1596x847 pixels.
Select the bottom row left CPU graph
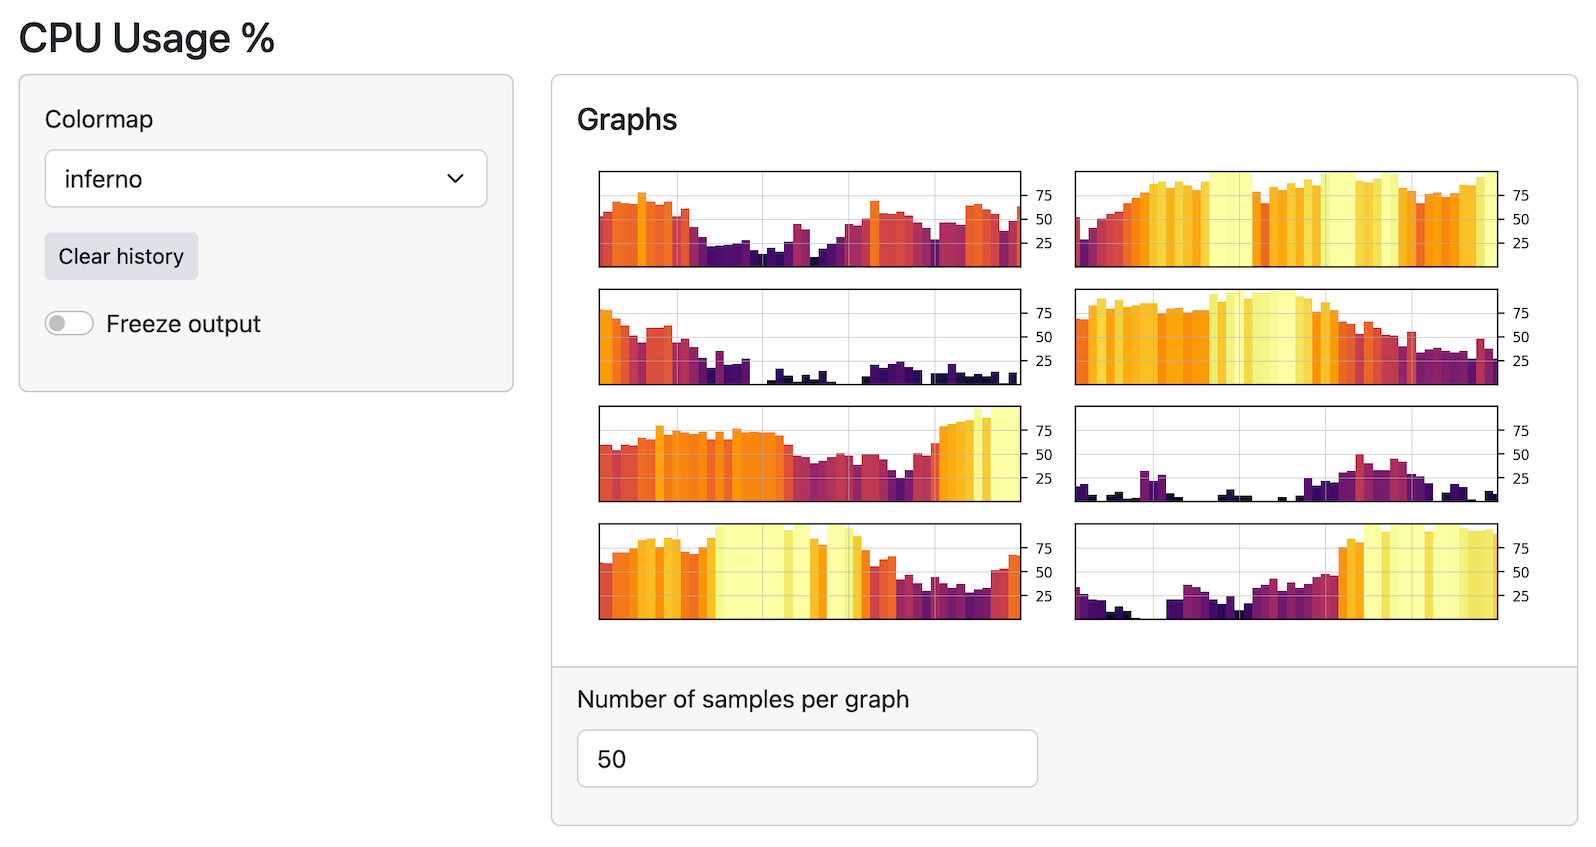point(809,571)
